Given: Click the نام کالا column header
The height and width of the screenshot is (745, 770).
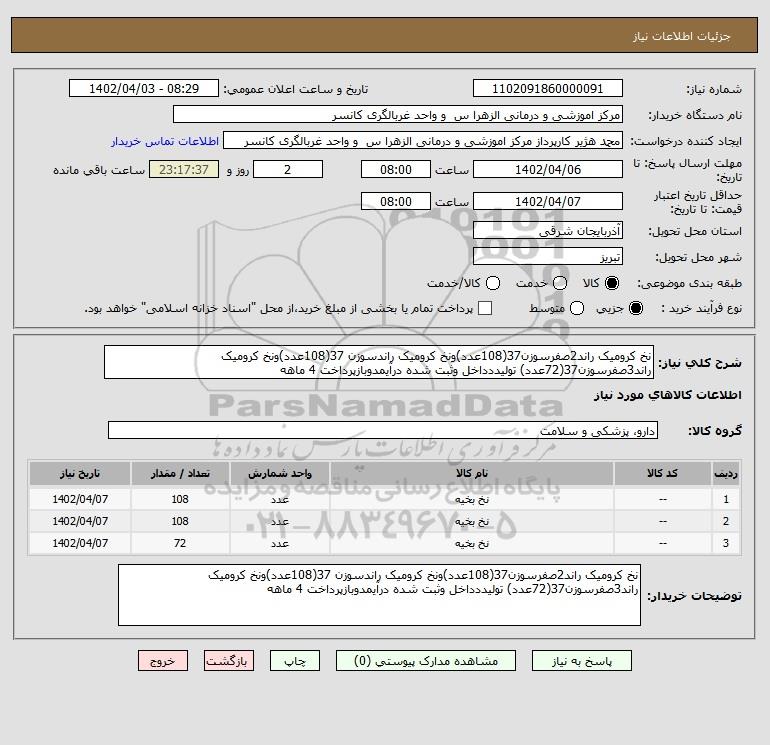Looking at the screenshot, I should click(471, 473).
